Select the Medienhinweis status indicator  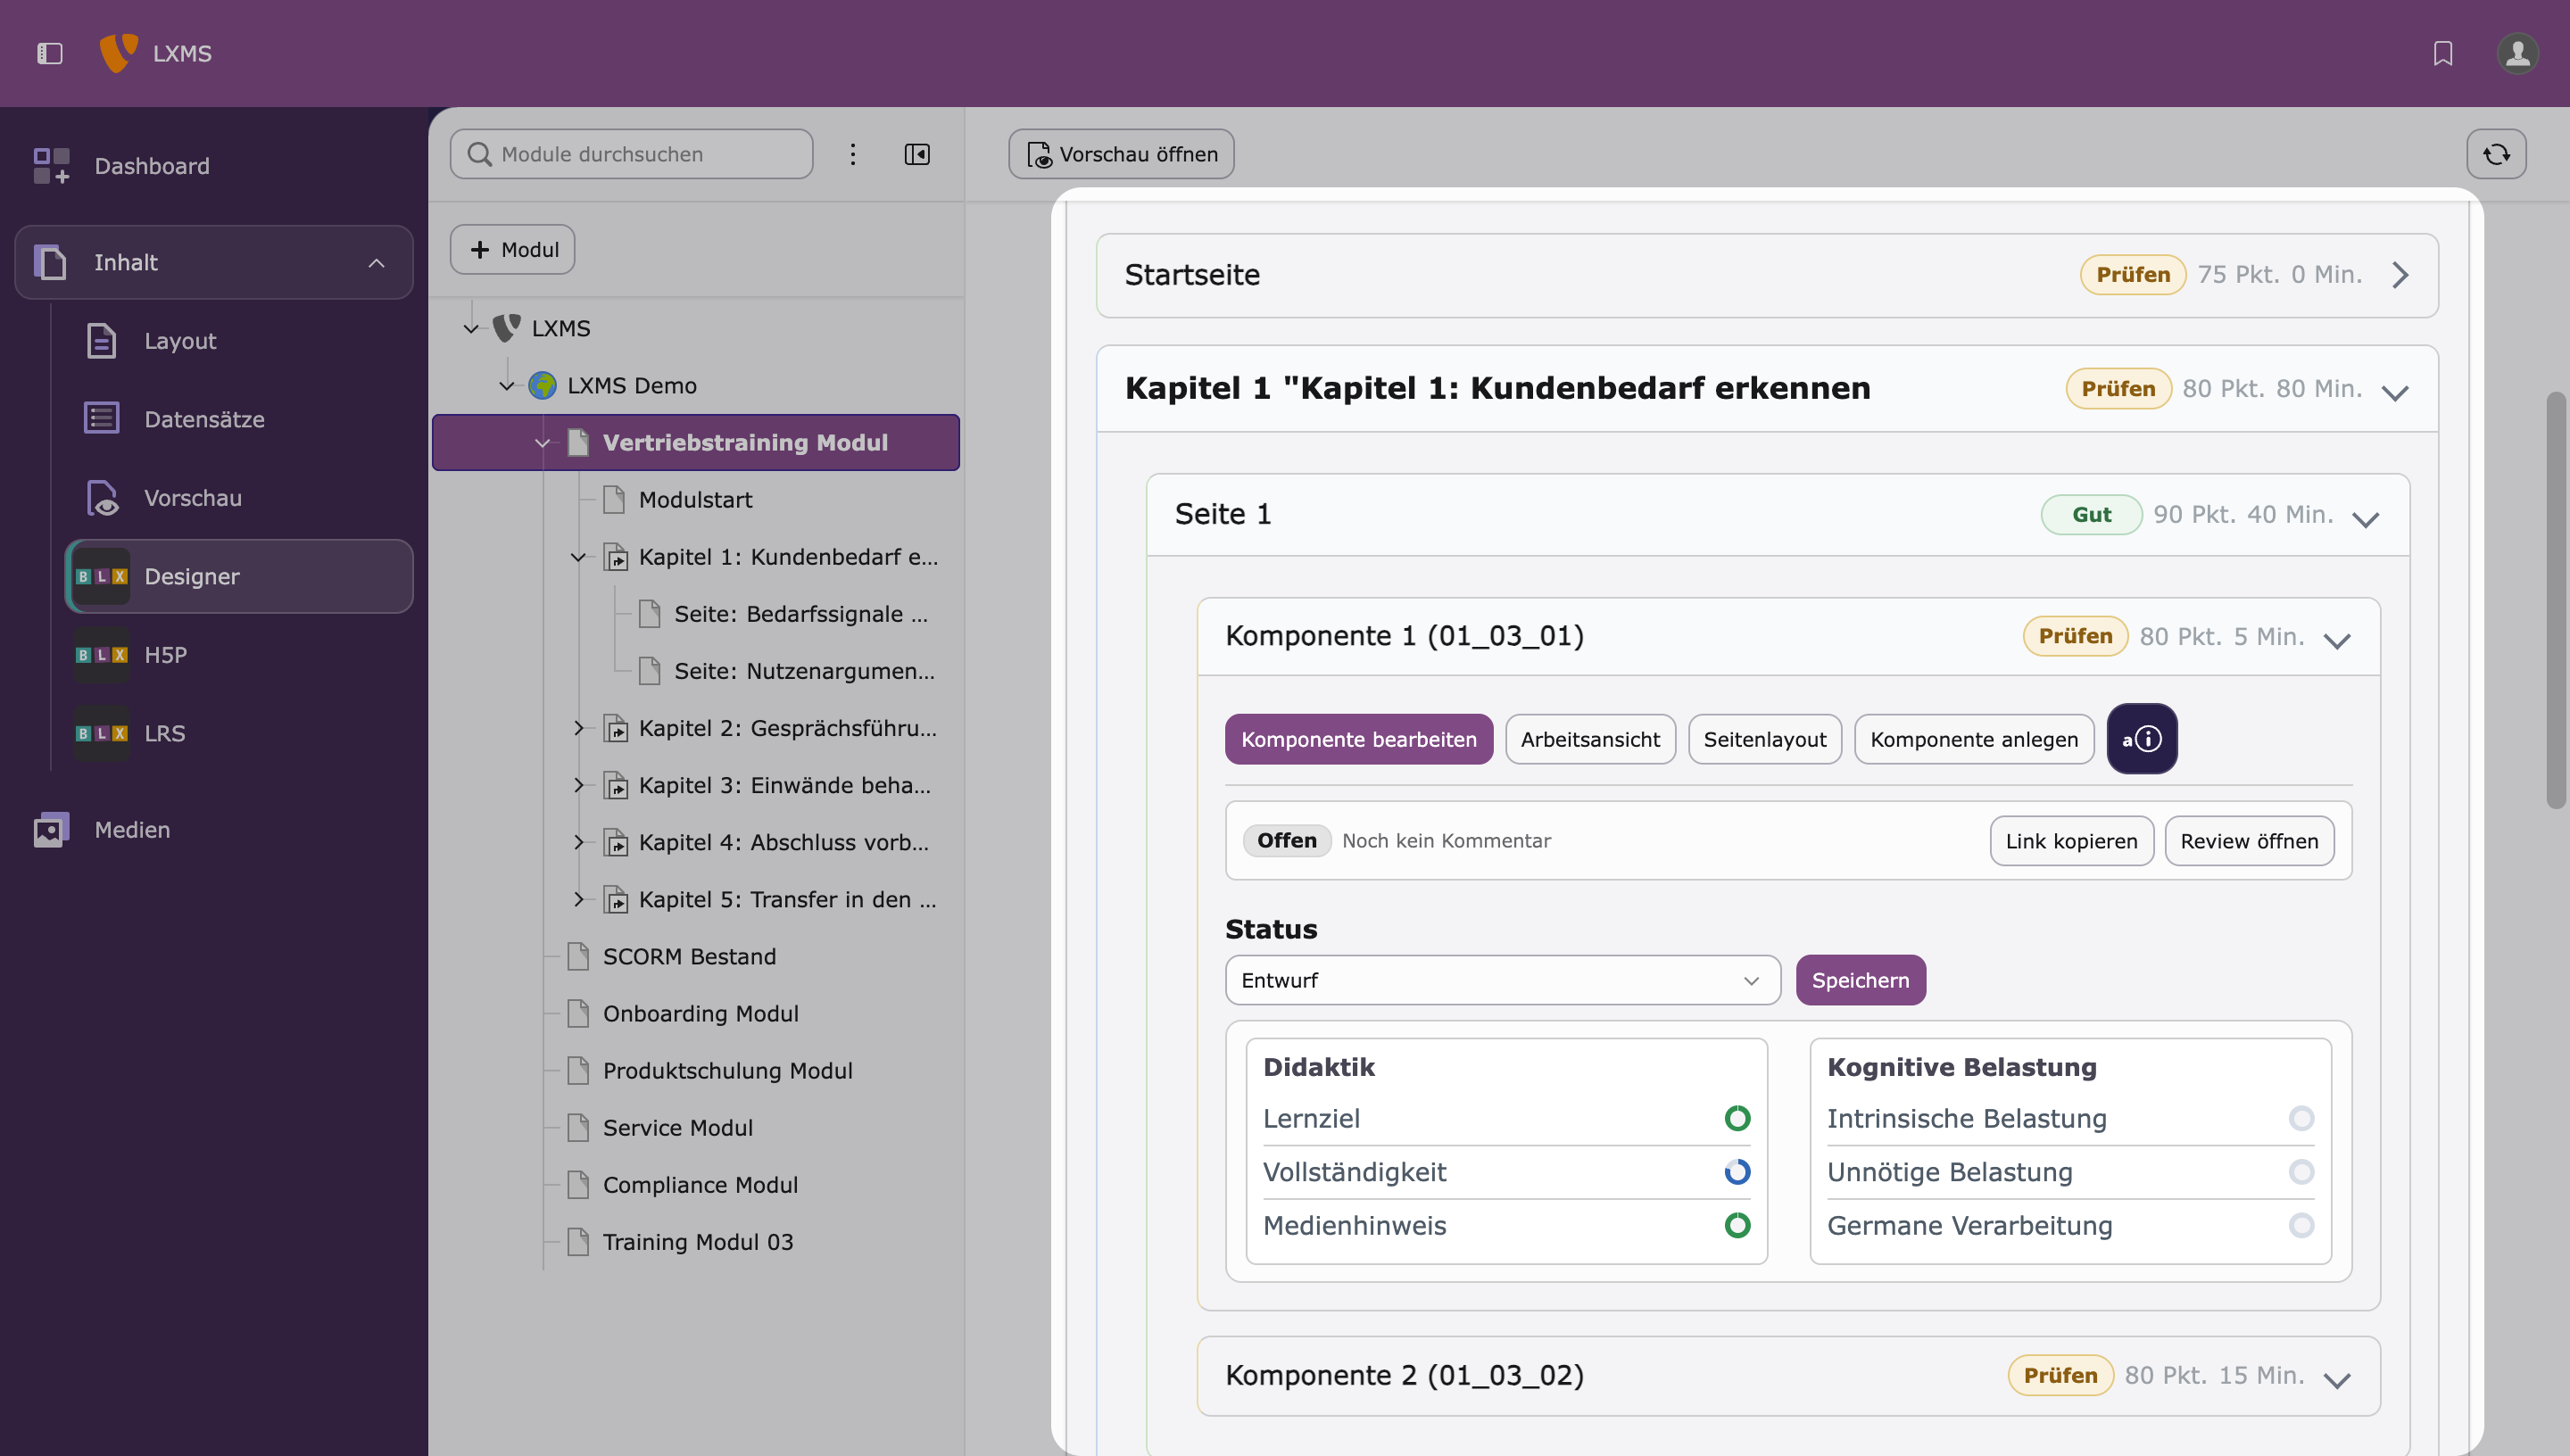pyautogui.click(x=1738, y=1225)
